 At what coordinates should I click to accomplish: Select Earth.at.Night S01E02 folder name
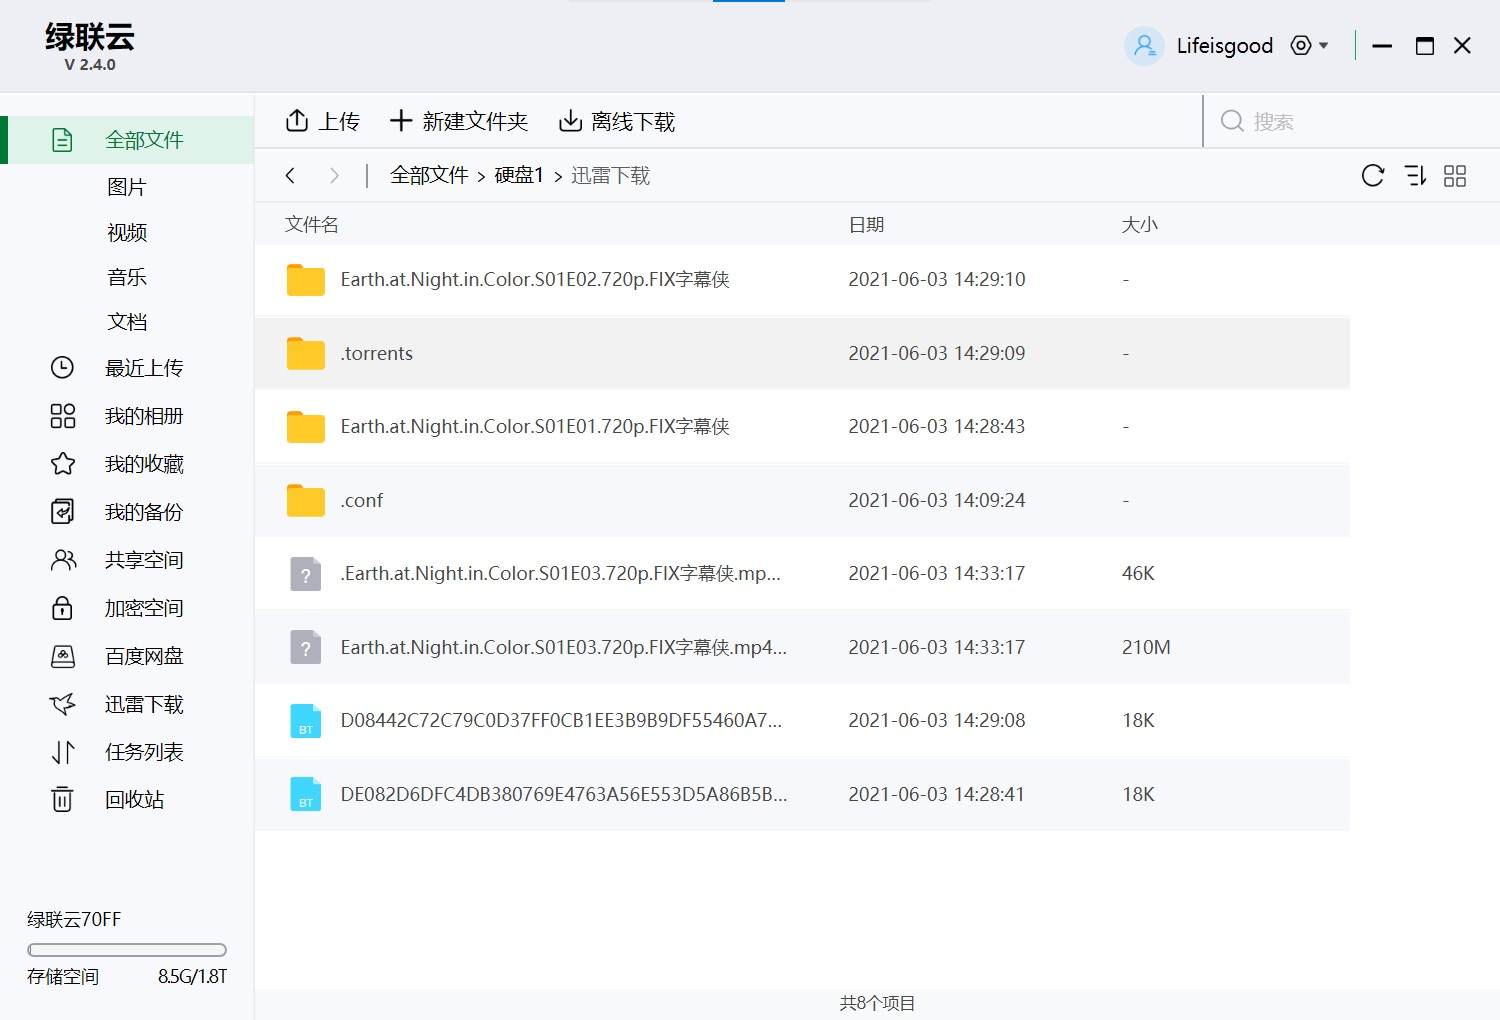click(535, 279)
